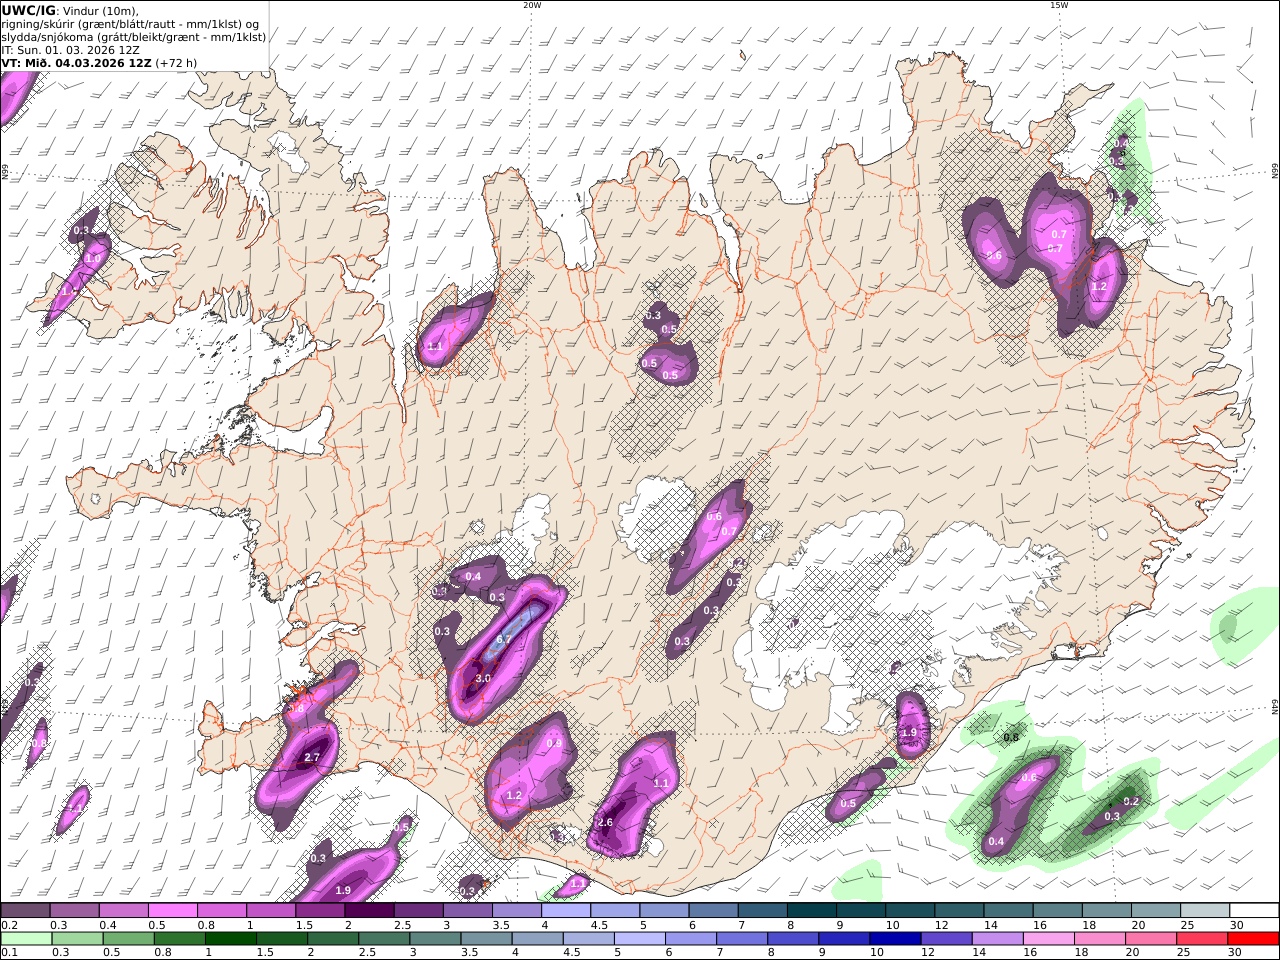Click the 2.6 snowfall value on the map
Image resolution: width=1280 pixels, height=960 pixels.
[x=605, y=823]
